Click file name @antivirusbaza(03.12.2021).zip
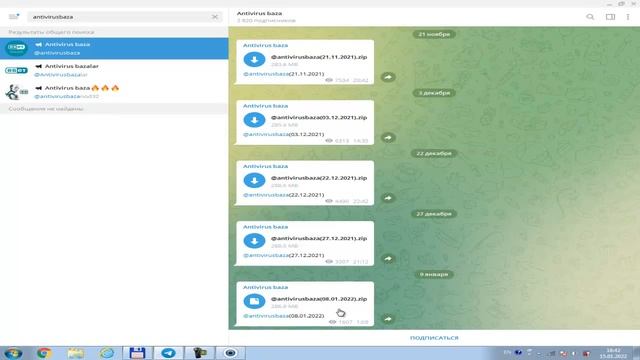 (x=319, y=118)
